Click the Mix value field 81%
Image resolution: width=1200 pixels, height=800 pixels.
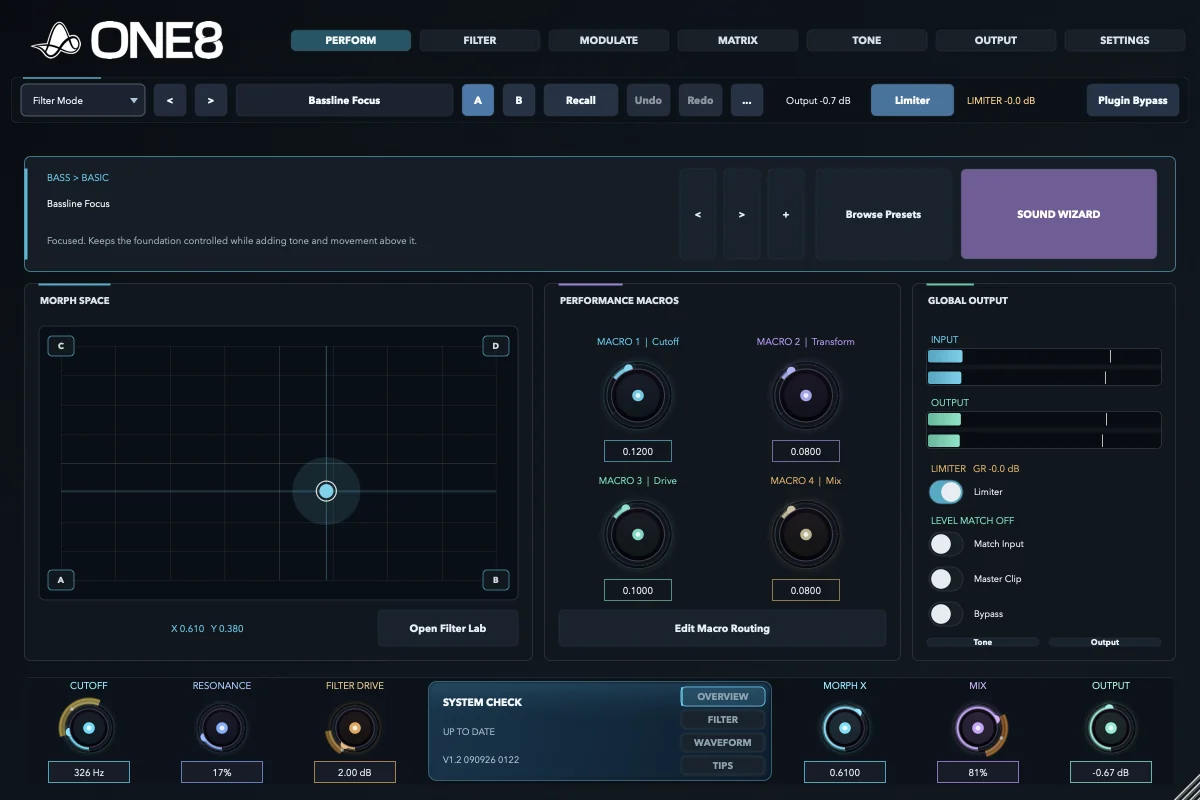pos(978,772)
